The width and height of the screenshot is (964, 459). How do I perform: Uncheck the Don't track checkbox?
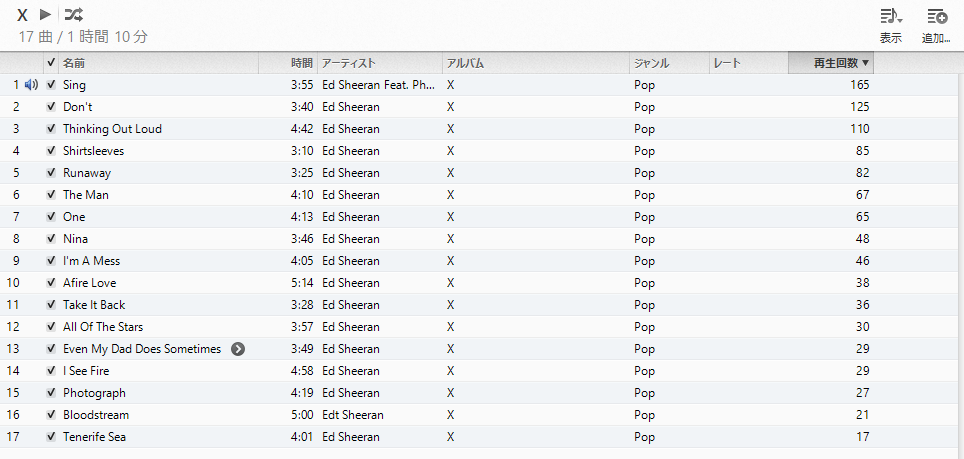click(51, 107)
